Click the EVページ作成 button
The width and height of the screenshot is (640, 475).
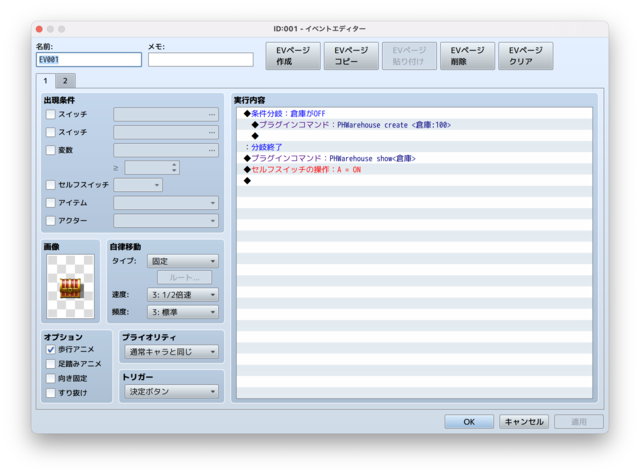[293, 56]
